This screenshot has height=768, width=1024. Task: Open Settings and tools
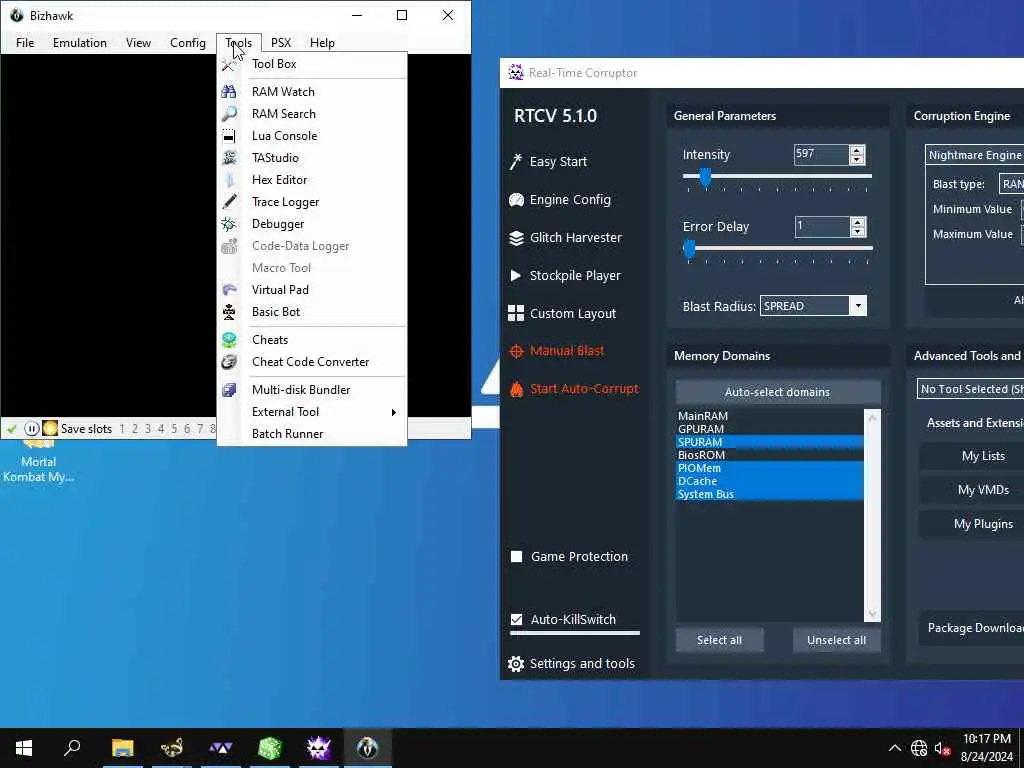point(571,664)
